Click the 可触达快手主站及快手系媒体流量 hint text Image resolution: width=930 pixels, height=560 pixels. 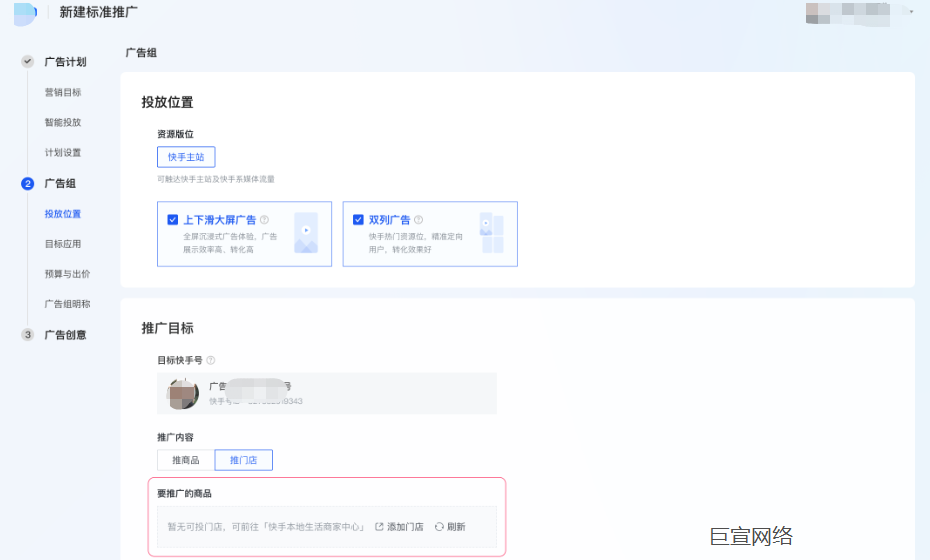click(x=216, y=179)
